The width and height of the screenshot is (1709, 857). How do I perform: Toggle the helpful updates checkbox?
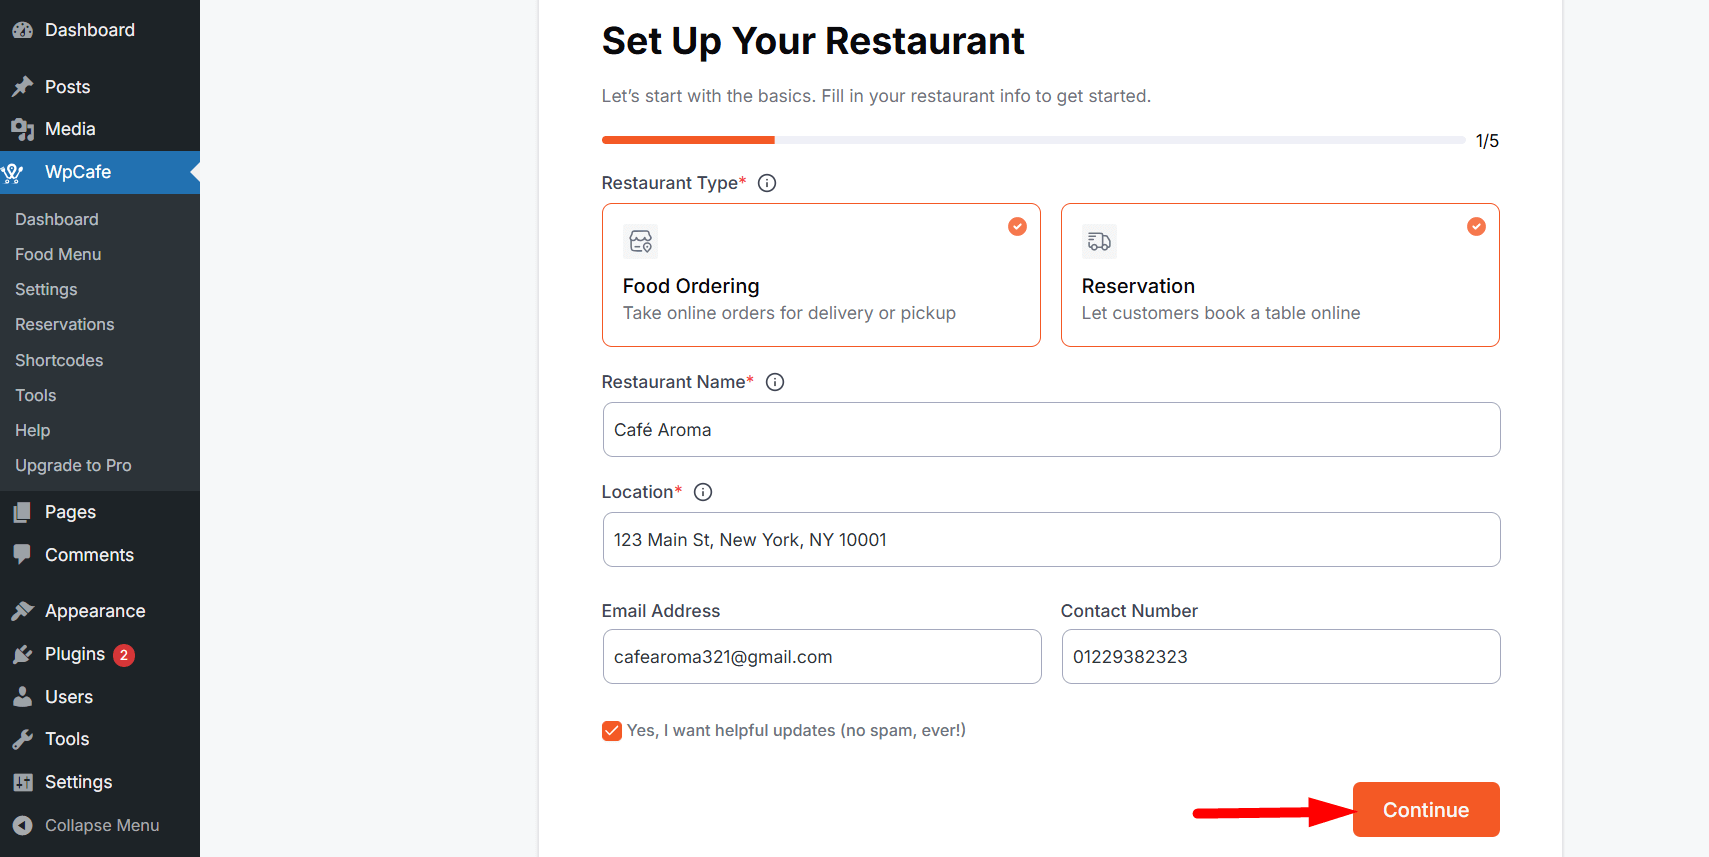point(612,731)
